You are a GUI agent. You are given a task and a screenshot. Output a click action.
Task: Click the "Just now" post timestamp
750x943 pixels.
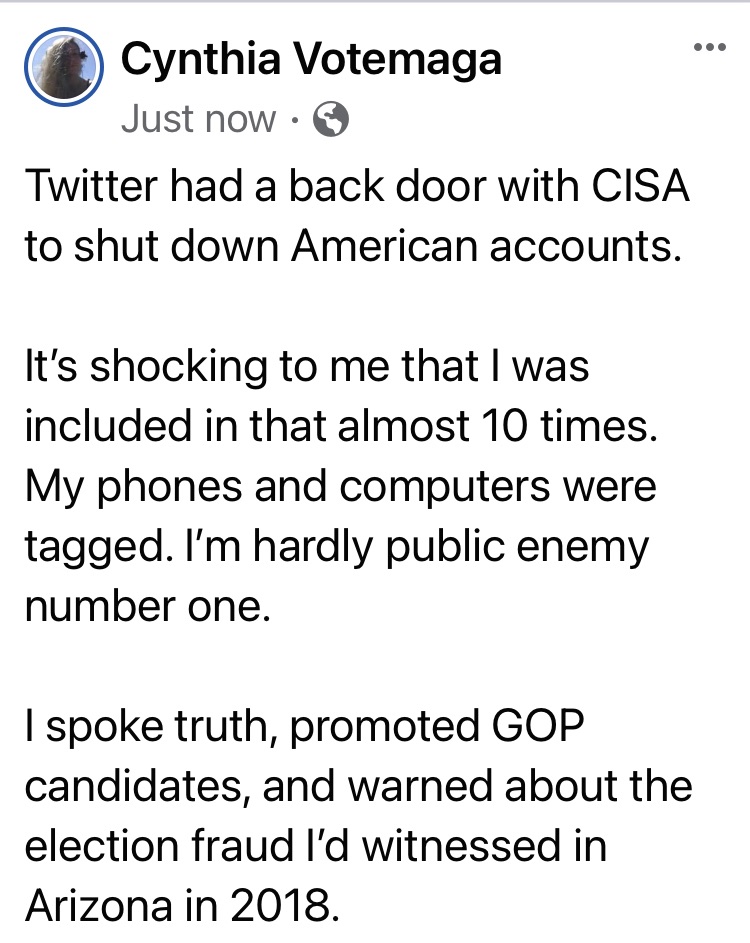click(x=197, y=120)
